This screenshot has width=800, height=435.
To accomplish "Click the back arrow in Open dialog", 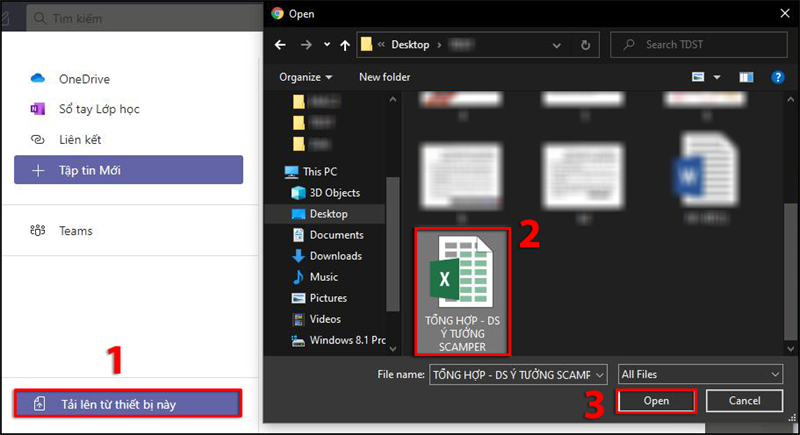I will tap(280, 45).
